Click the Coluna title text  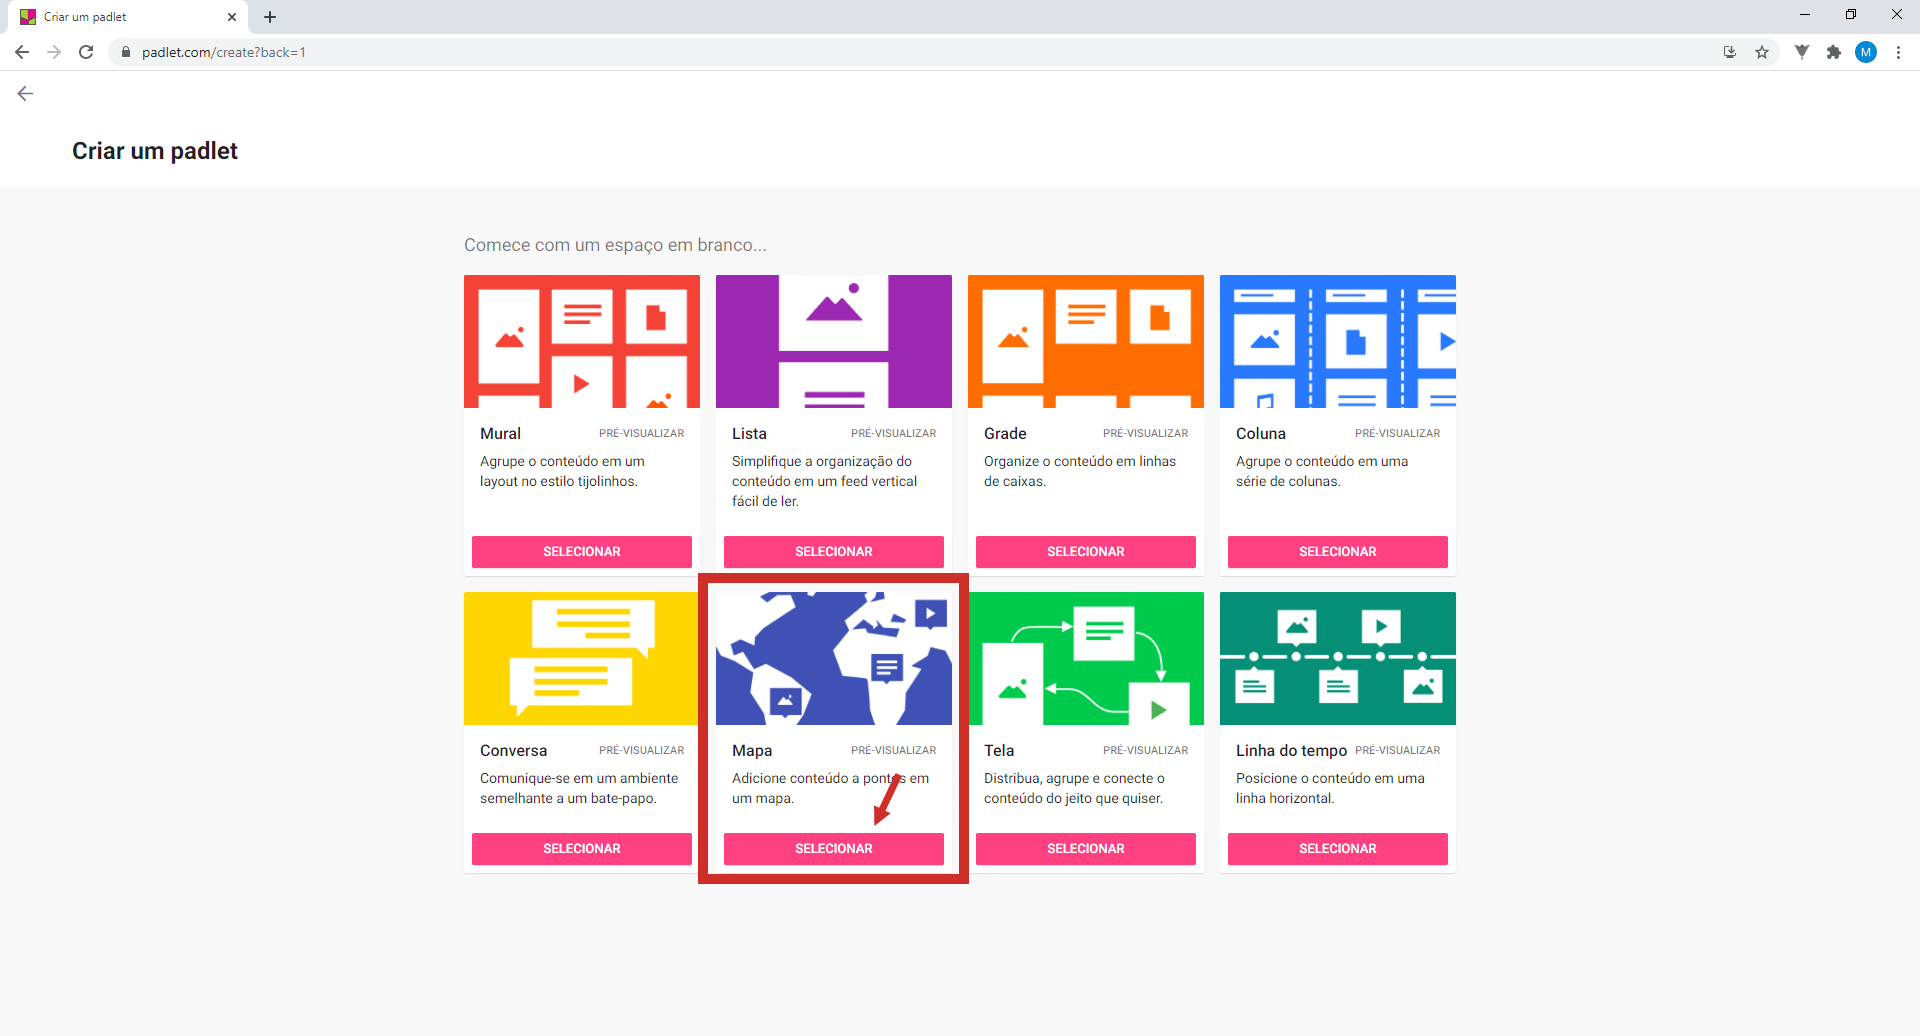click(x=1261, y=433)
